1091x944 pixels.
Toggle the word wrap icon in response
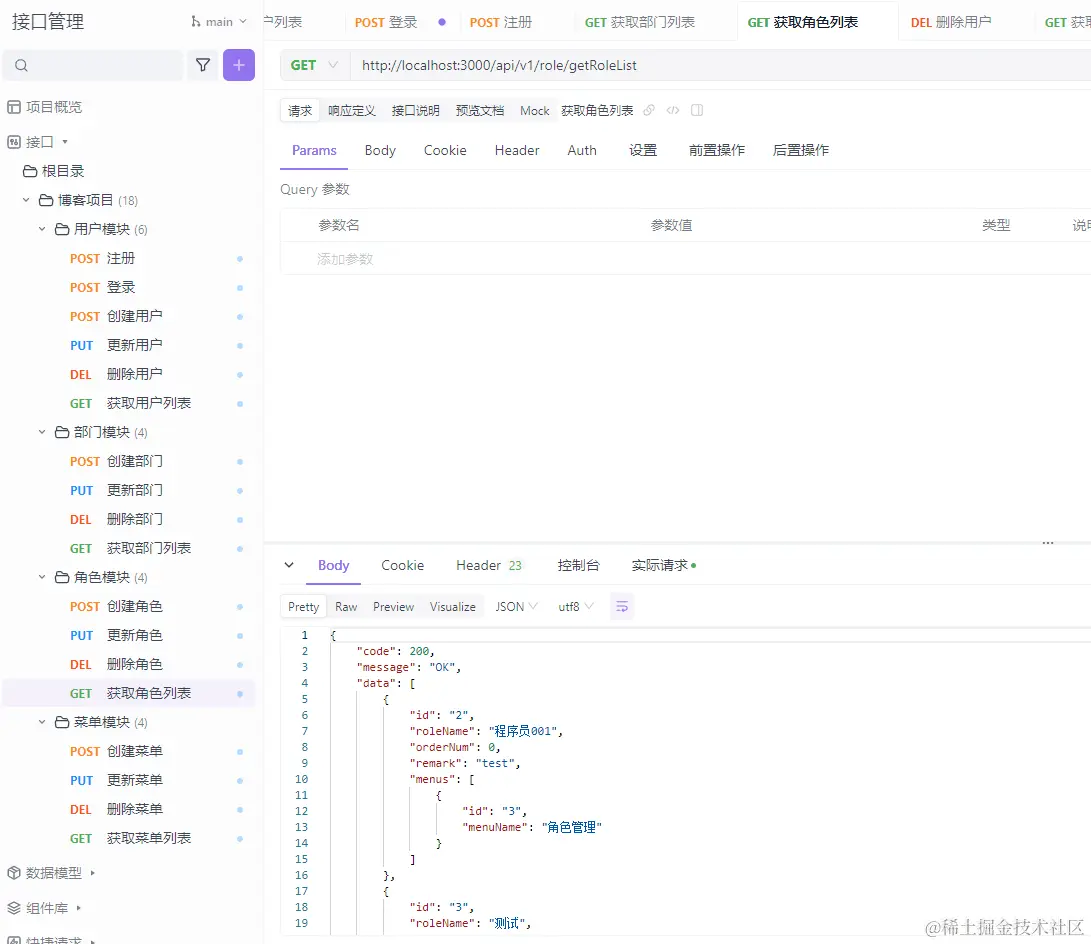click(x=622, y=607)
